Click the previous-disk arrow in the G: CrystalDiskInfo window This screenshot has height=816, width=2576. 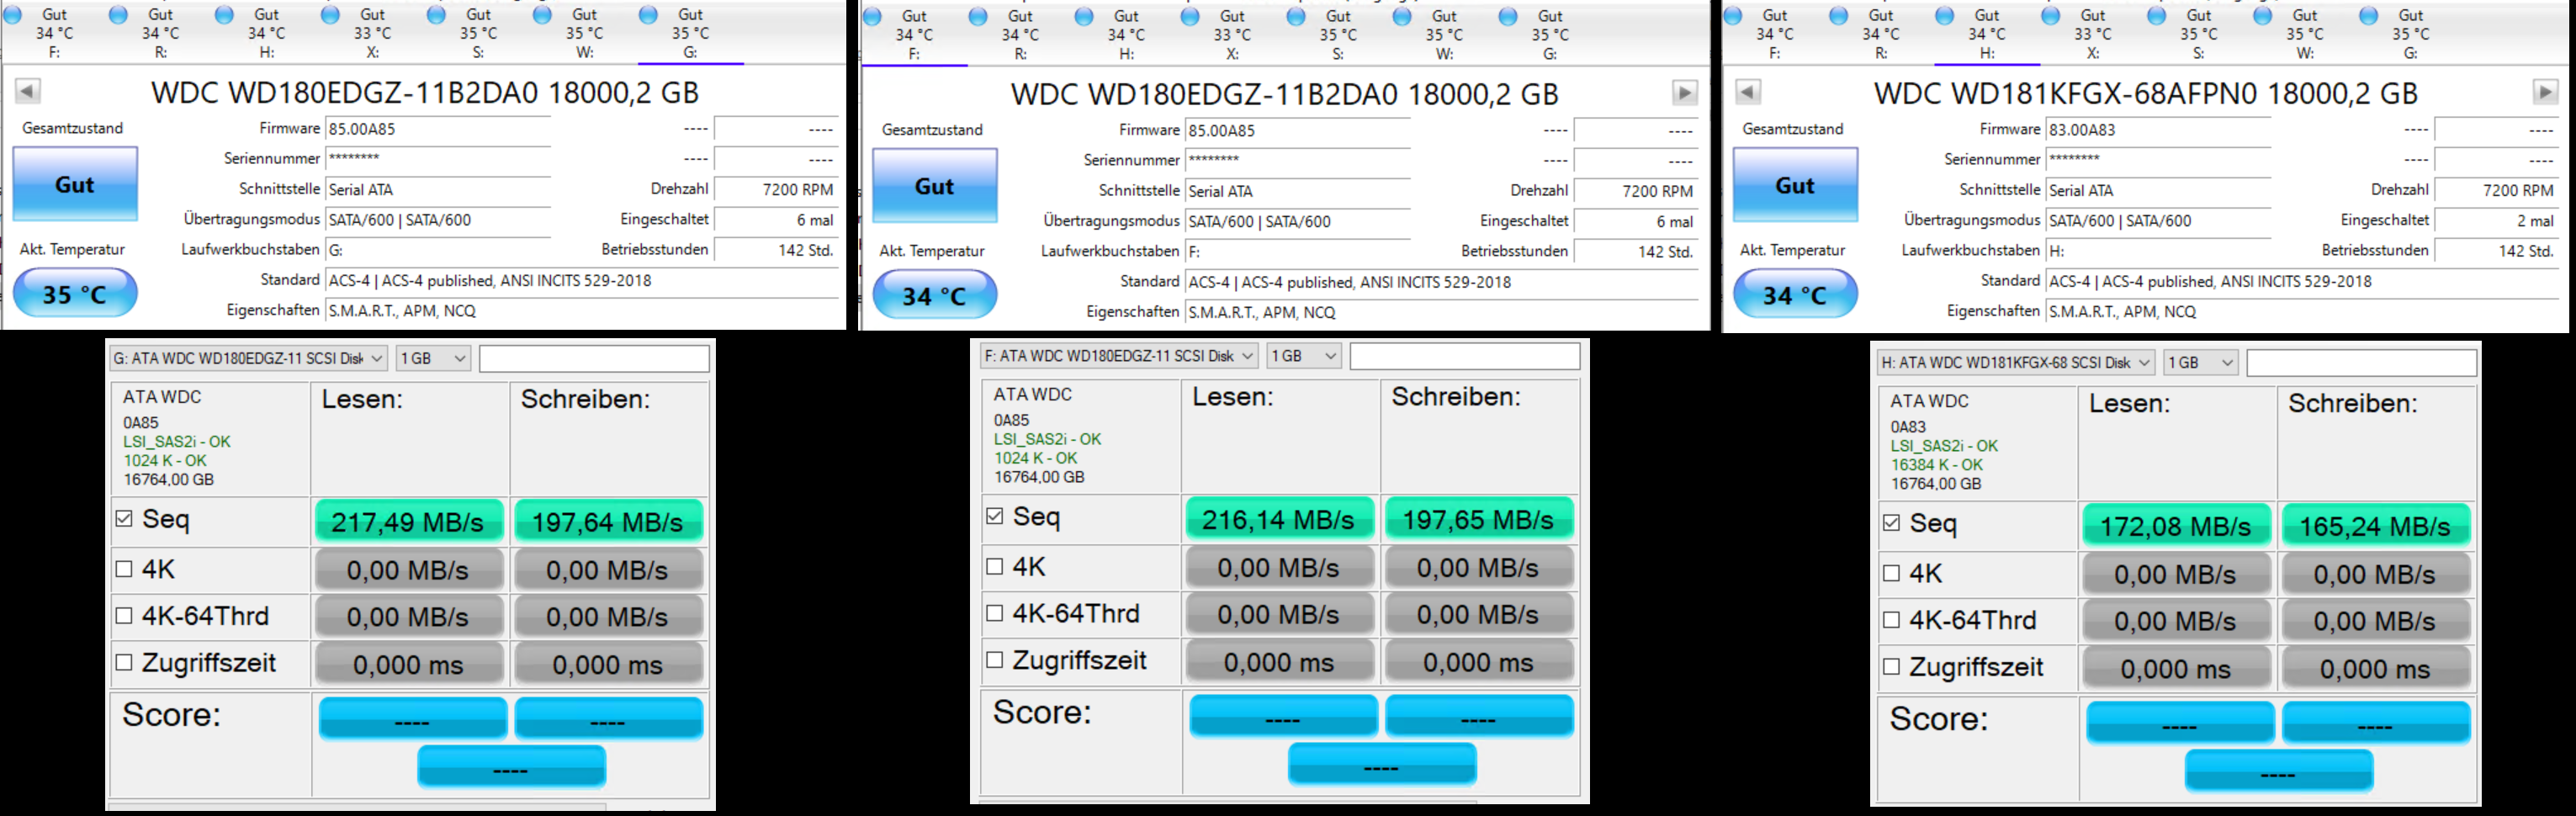pos(28,91)
